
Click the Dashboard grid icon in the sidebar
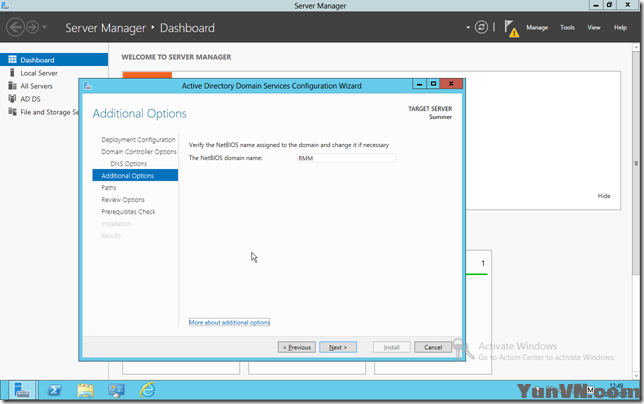click(12, 60)
